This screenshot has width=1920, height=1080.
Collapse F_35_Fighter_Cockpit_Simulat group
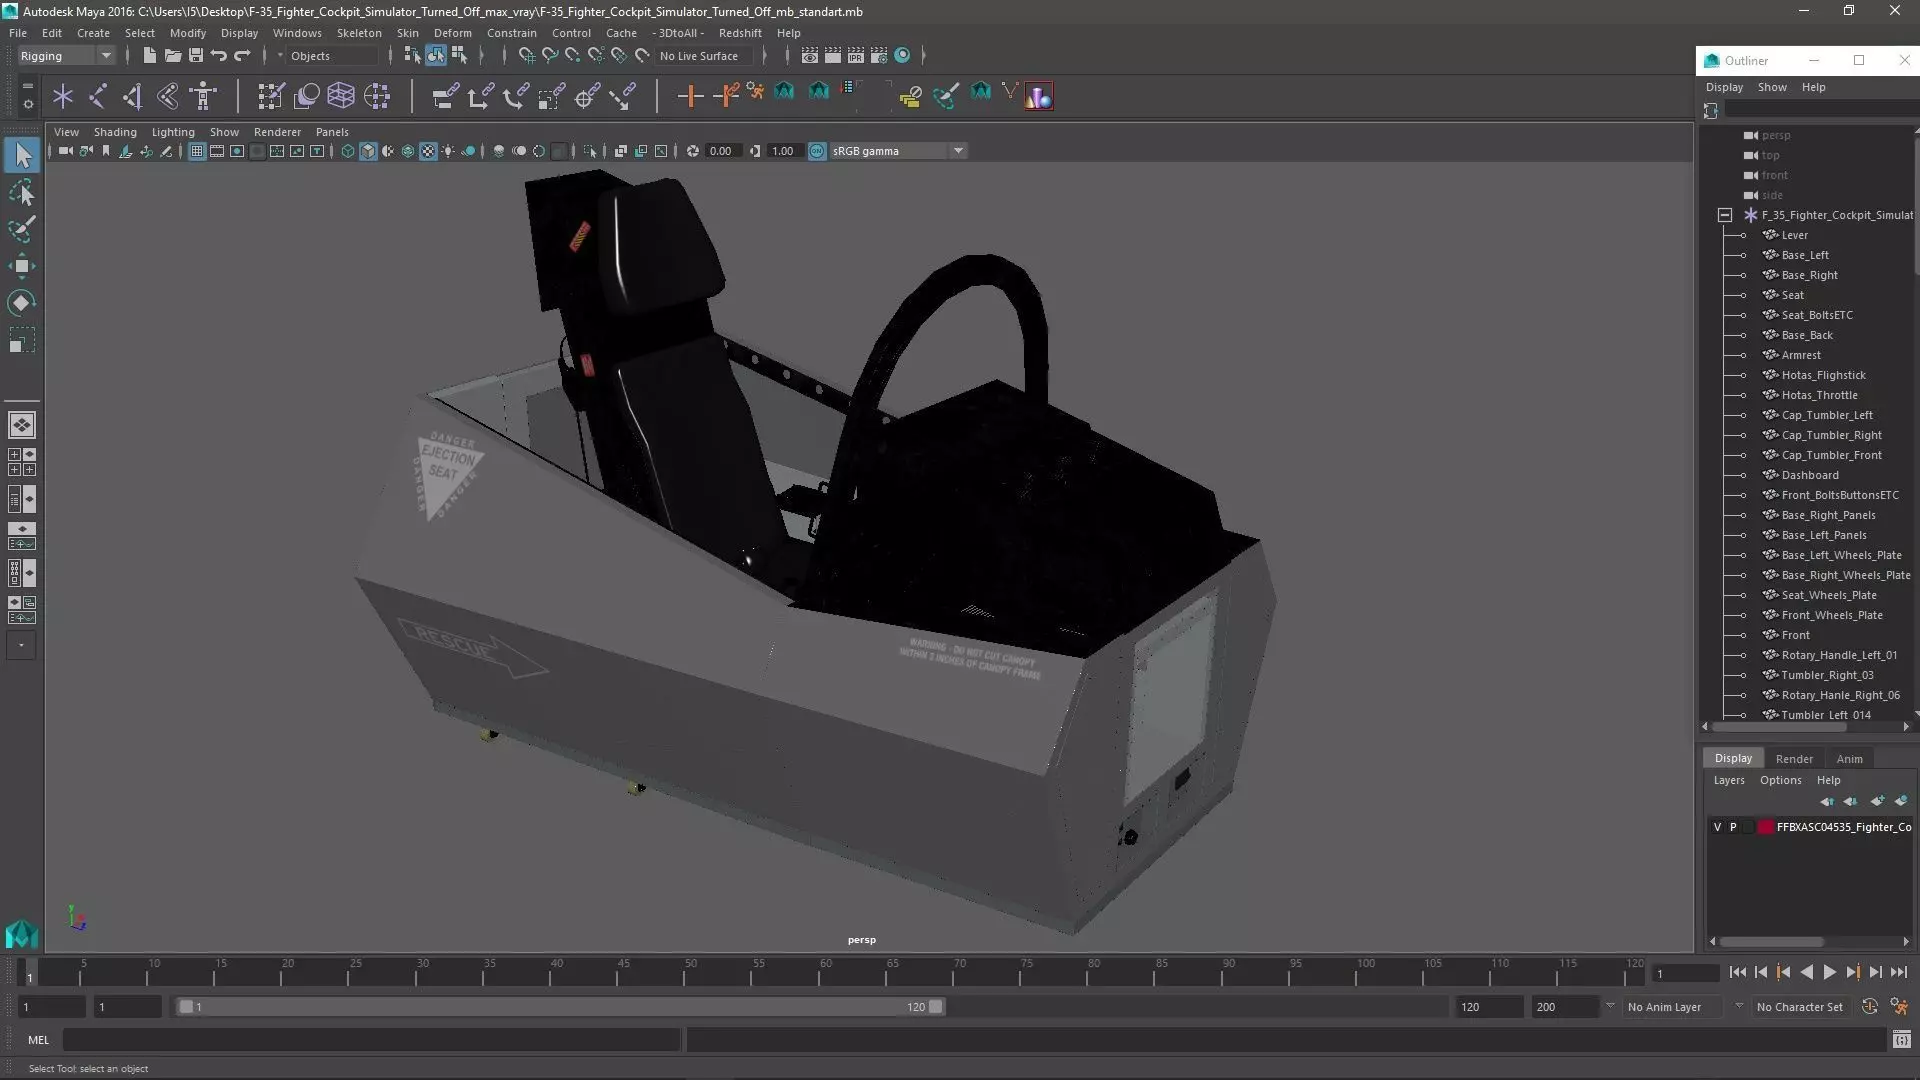tap(1725, 215)
